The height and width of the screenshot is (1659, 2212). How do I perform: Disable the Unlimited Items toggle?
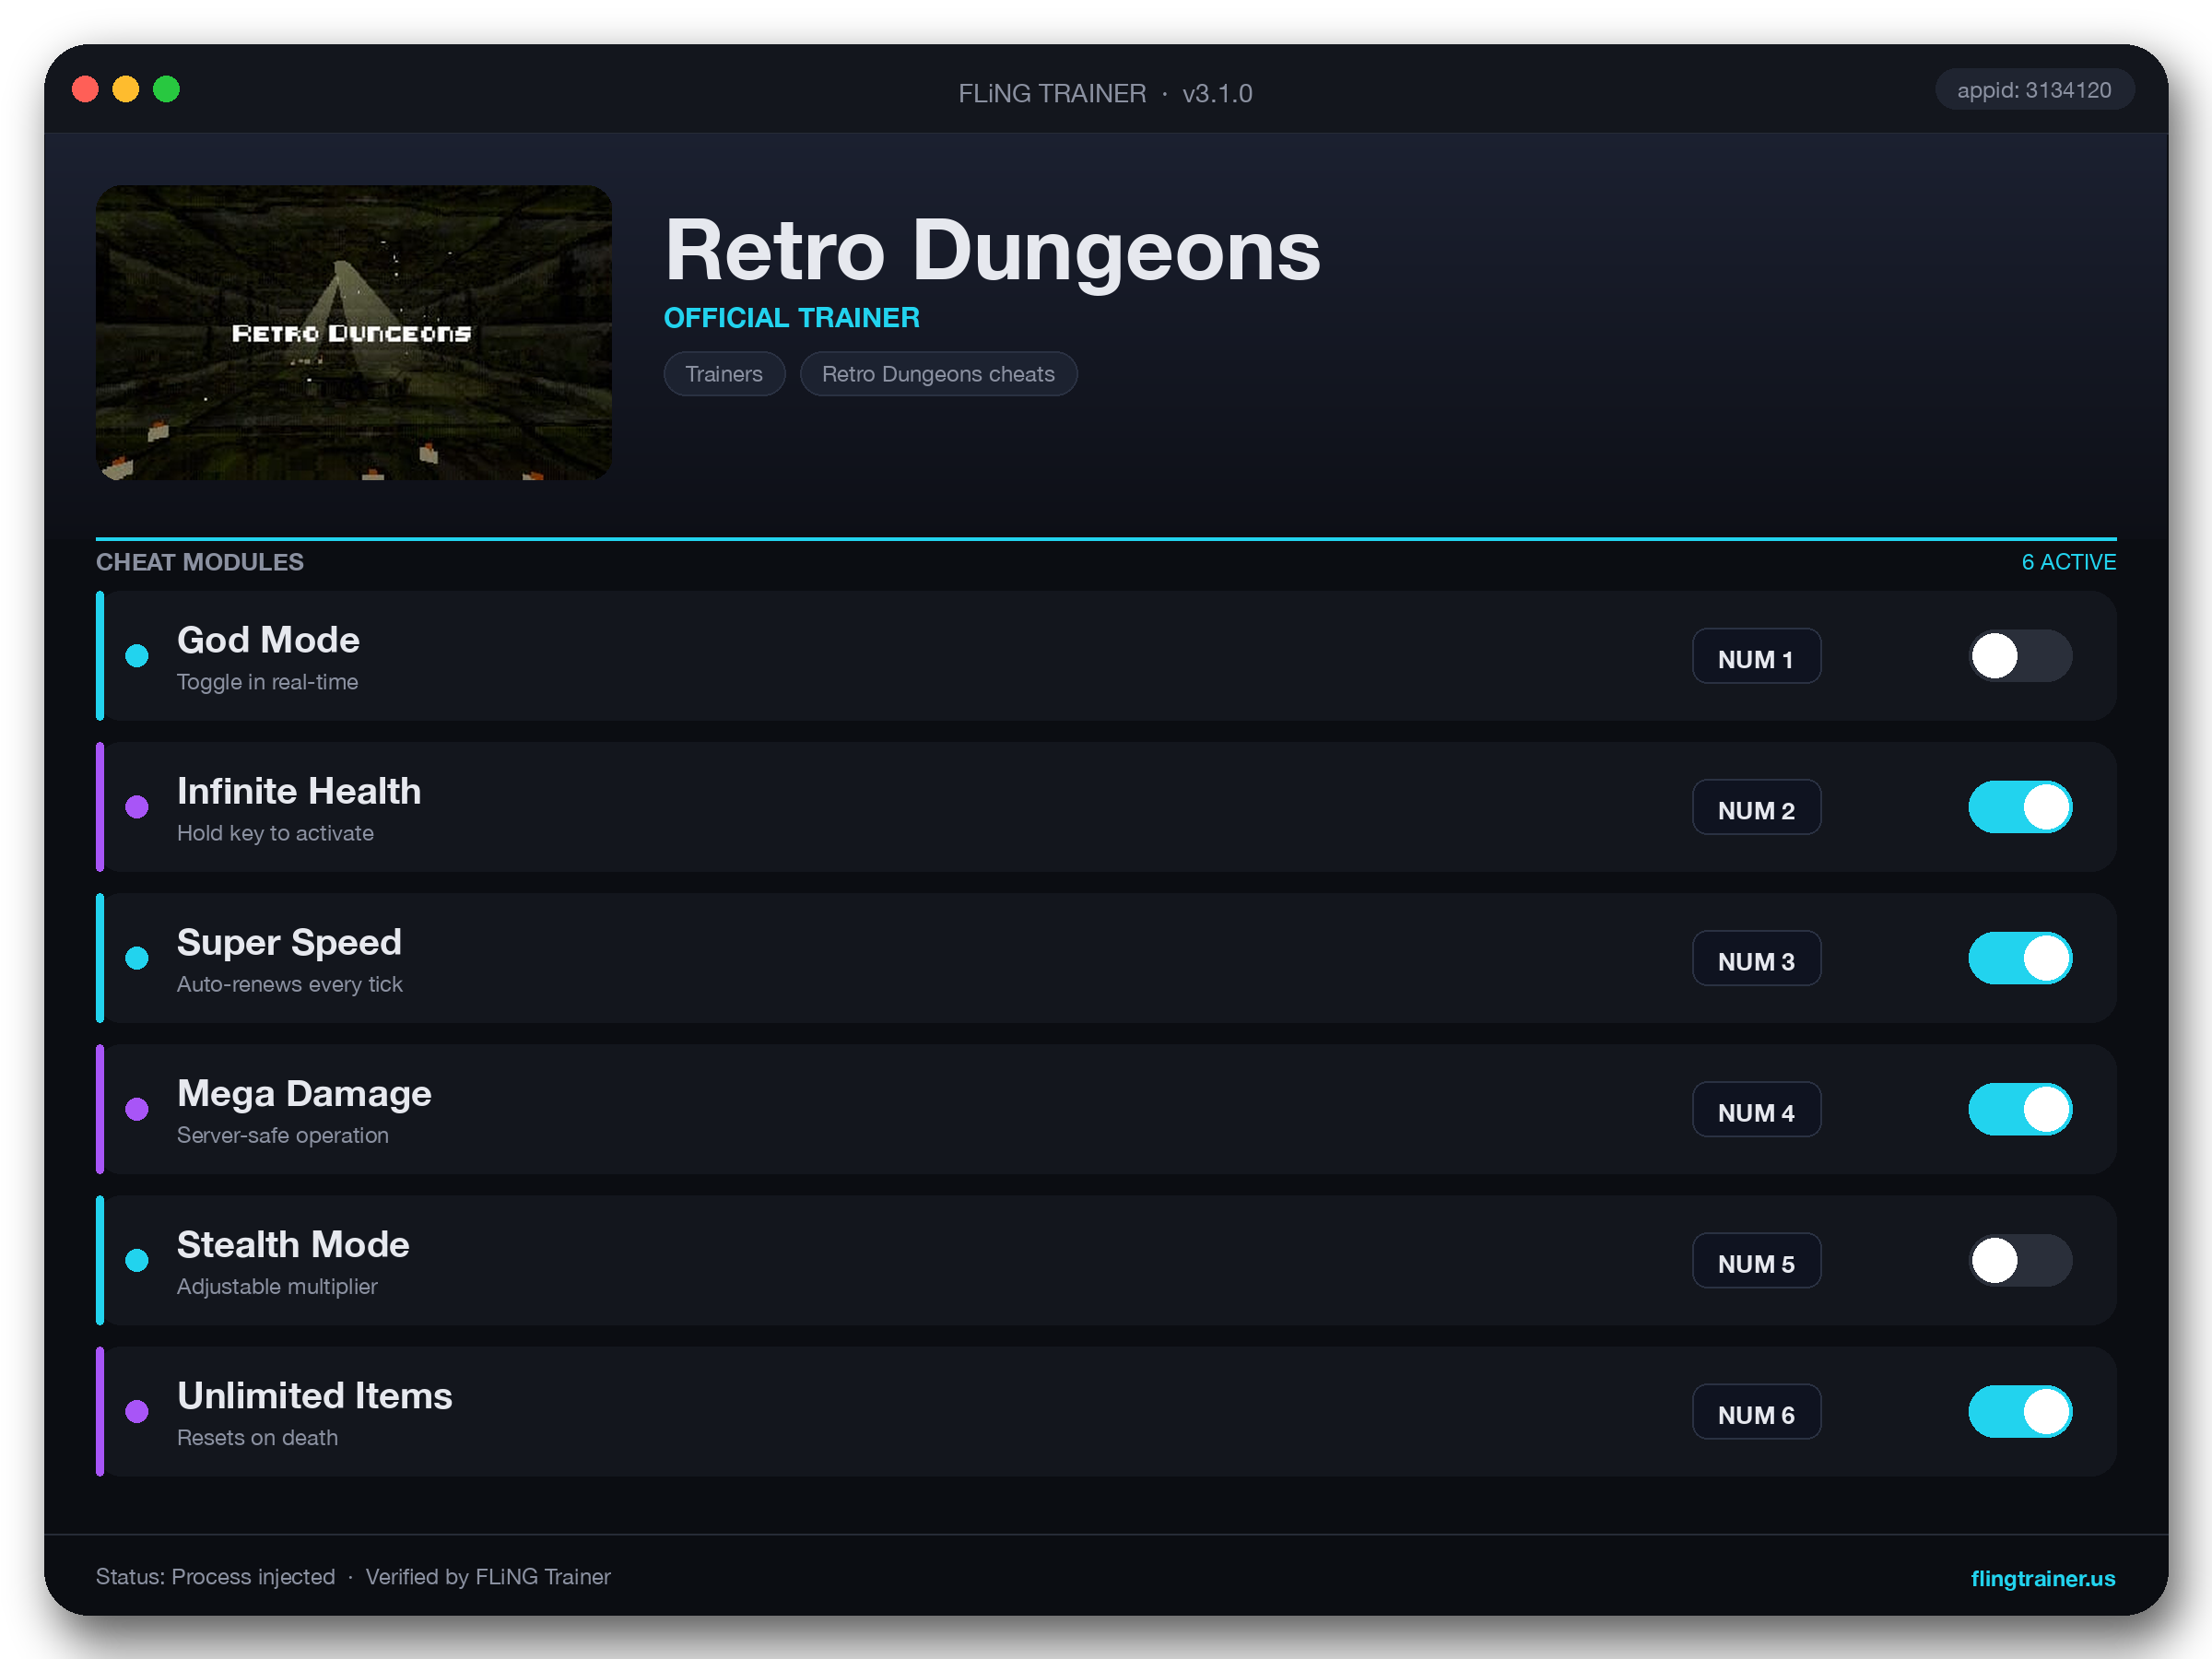2020,1411
